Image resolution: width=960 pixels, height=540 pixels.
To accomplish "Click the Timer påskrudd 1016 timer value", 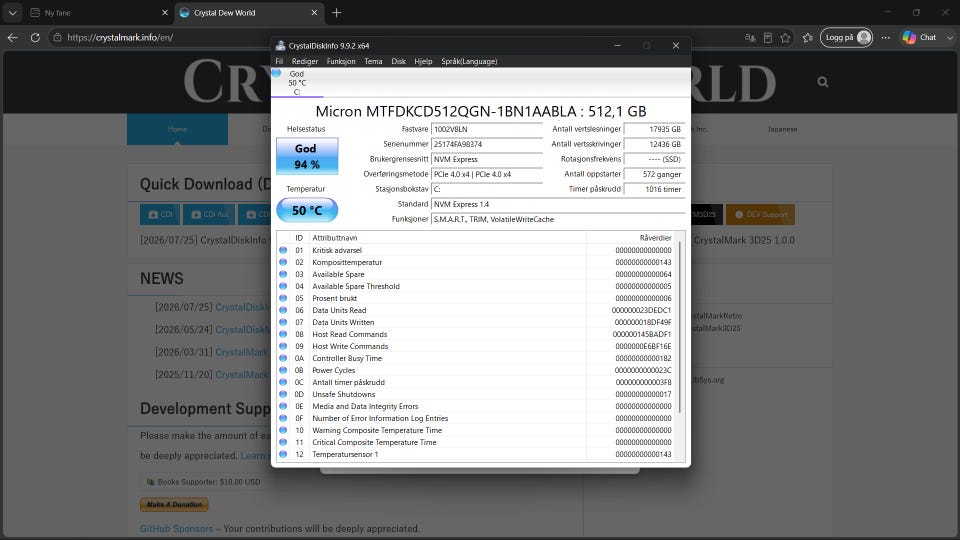I will 654,189.
